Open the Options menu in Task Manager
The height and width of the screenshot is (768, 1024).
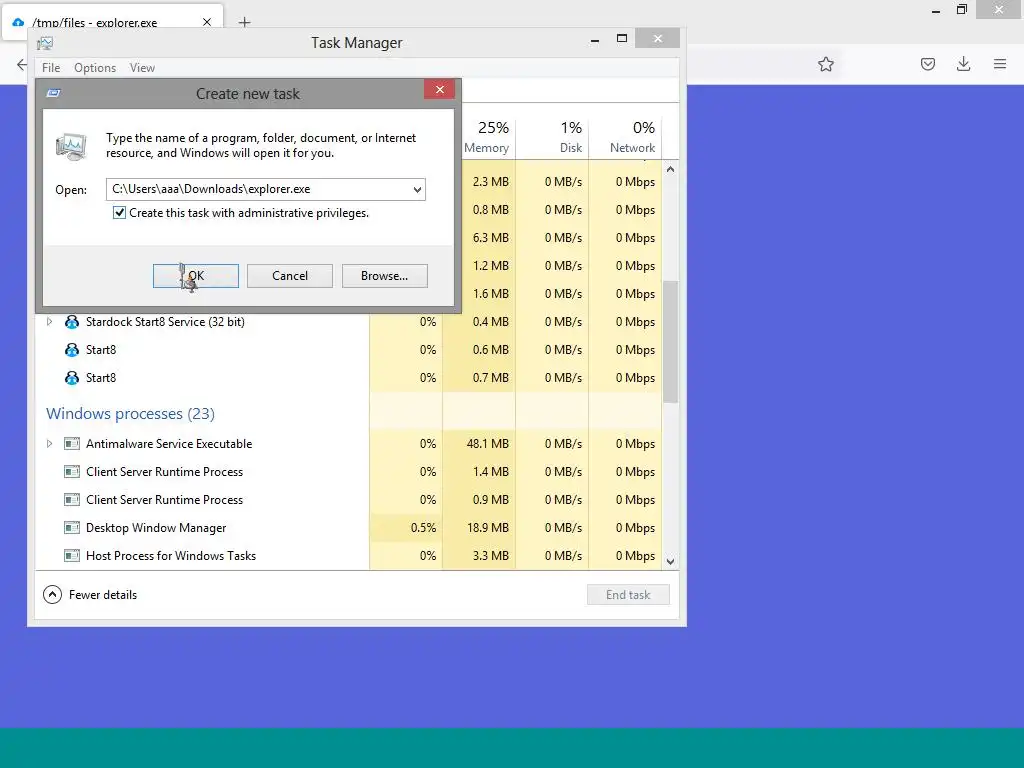point(95,68)
